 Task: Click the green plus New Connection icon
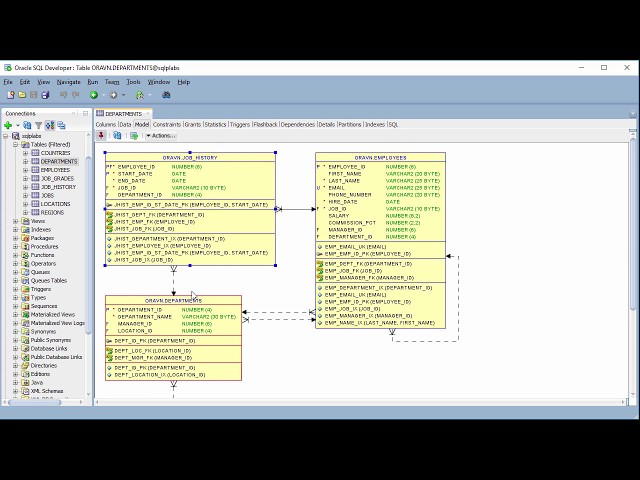(8, 125)
